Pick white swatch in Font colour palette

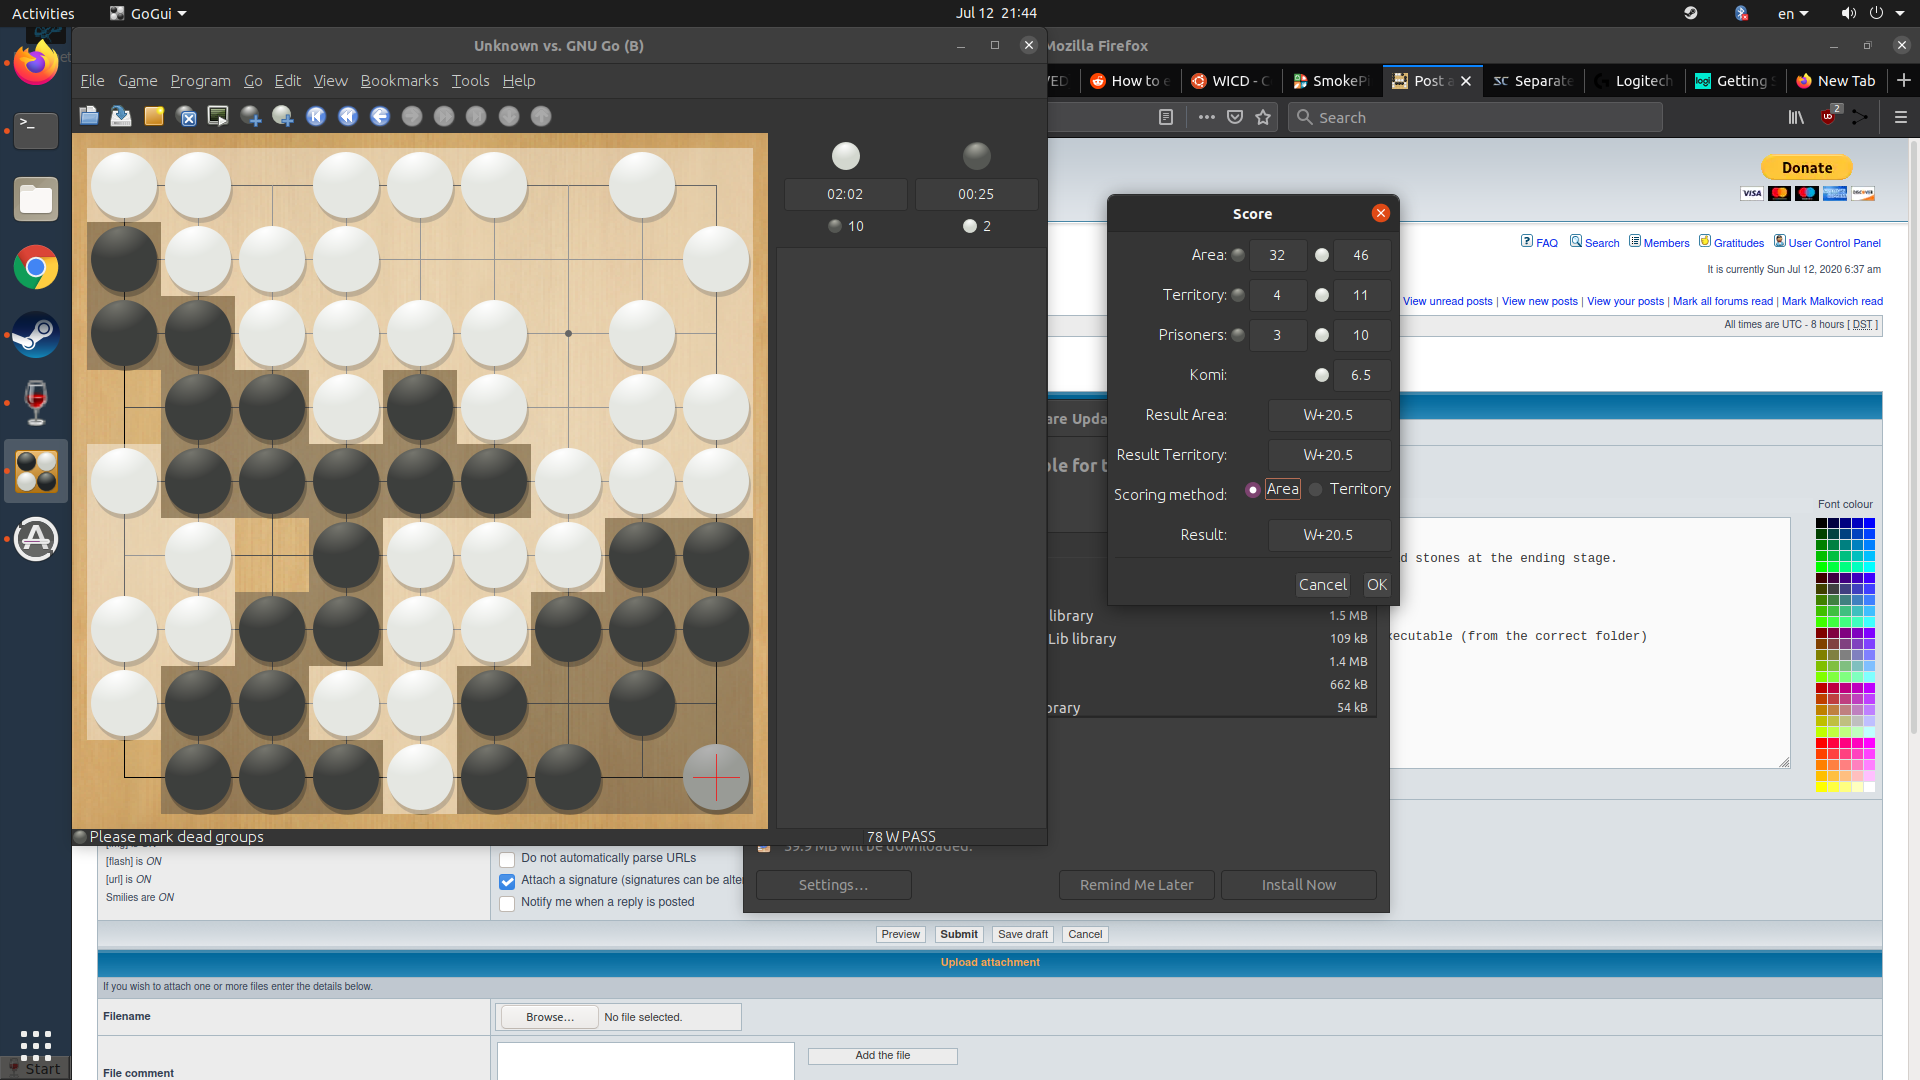click(x=1869, y=787)
